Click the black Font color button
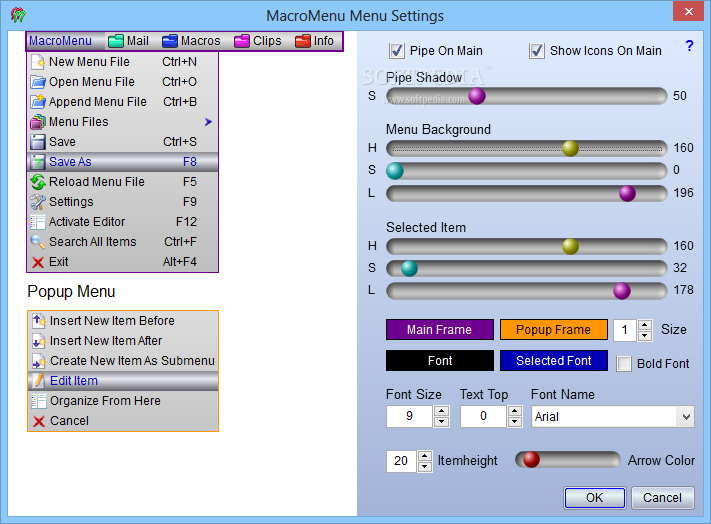 (440, 361)
